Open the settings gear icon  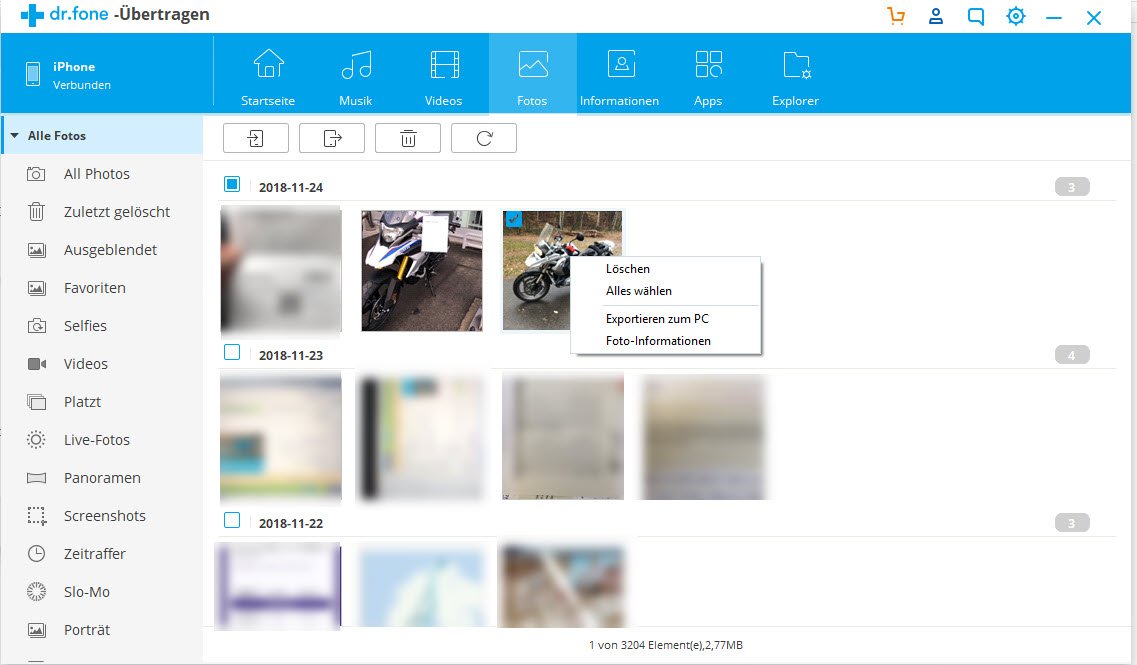pyautogui.click(x=1016, y=16)
